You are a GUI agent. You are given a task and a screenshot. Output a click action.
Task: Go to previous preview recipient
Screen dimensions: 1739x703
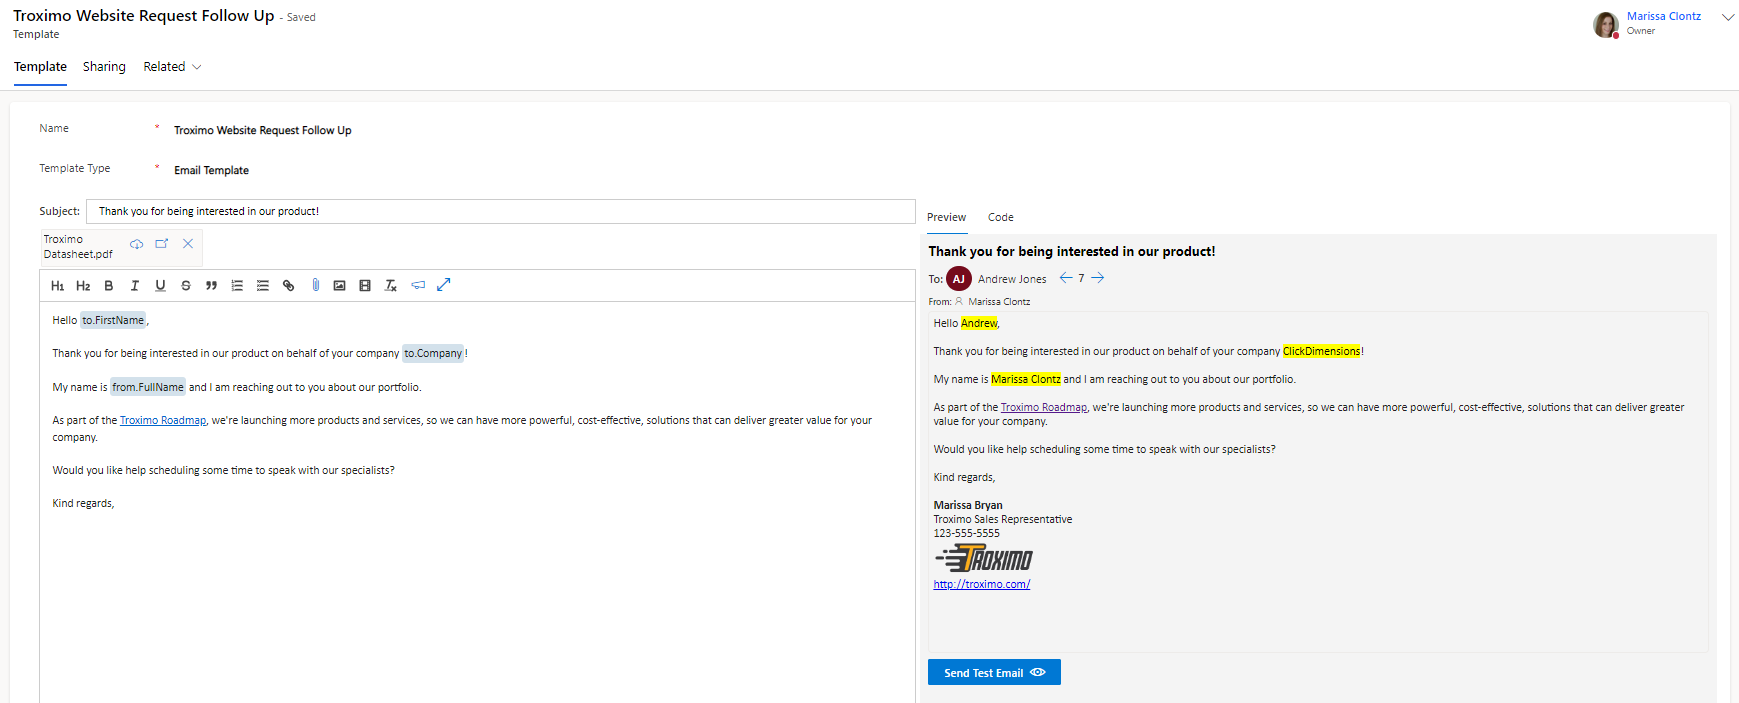1066,278
